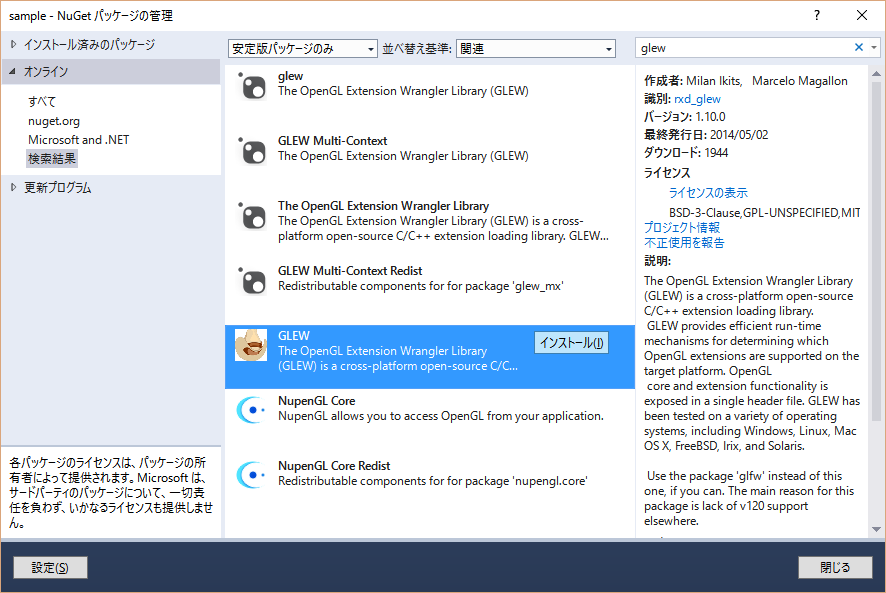Close the NuGet package manager window
886x593 pixels.
point(862,15)
